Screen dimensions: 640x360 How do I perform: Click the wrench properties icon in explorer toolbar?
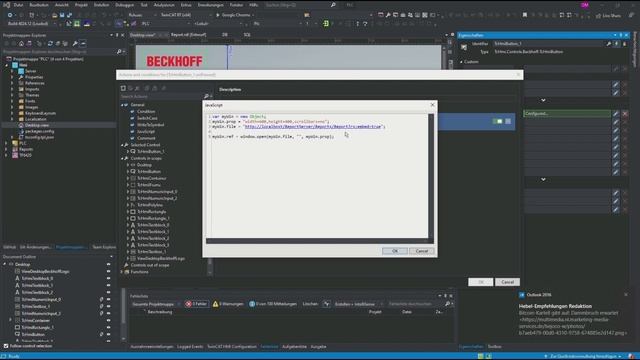click(x=75, y=43)
